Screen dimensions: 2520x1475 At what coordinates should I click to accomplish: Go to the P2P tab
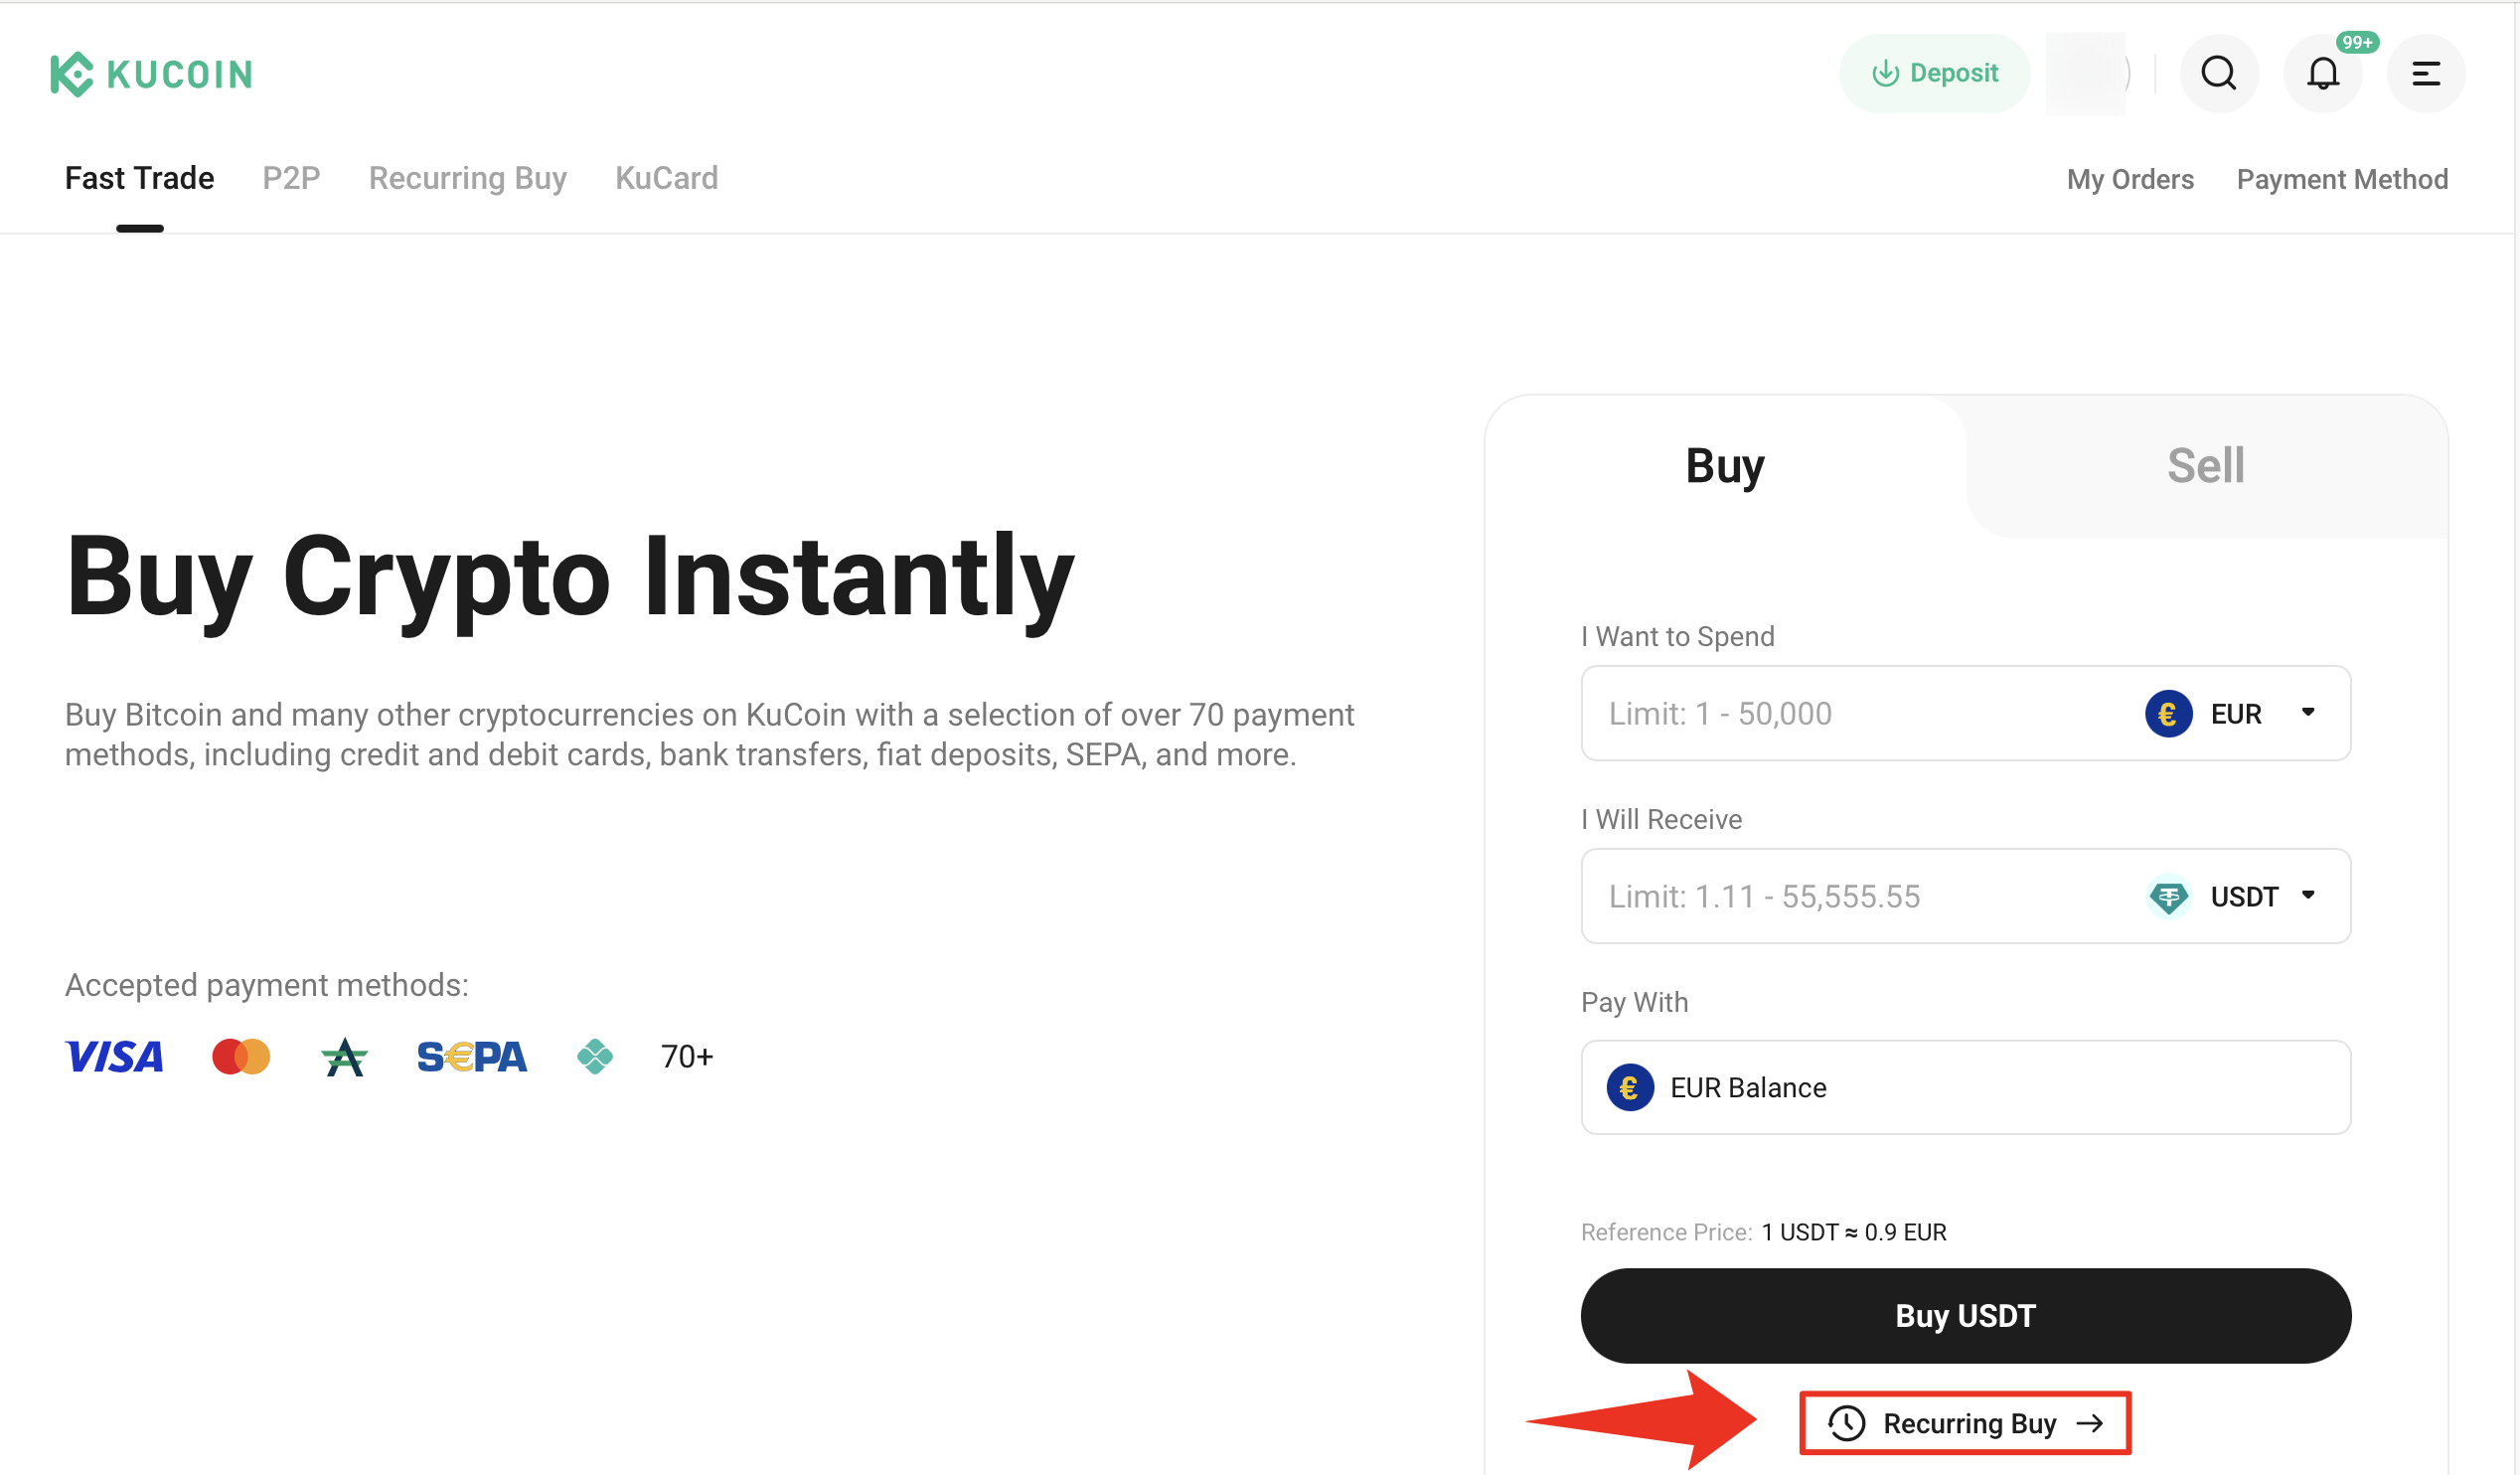pos(291,178)
